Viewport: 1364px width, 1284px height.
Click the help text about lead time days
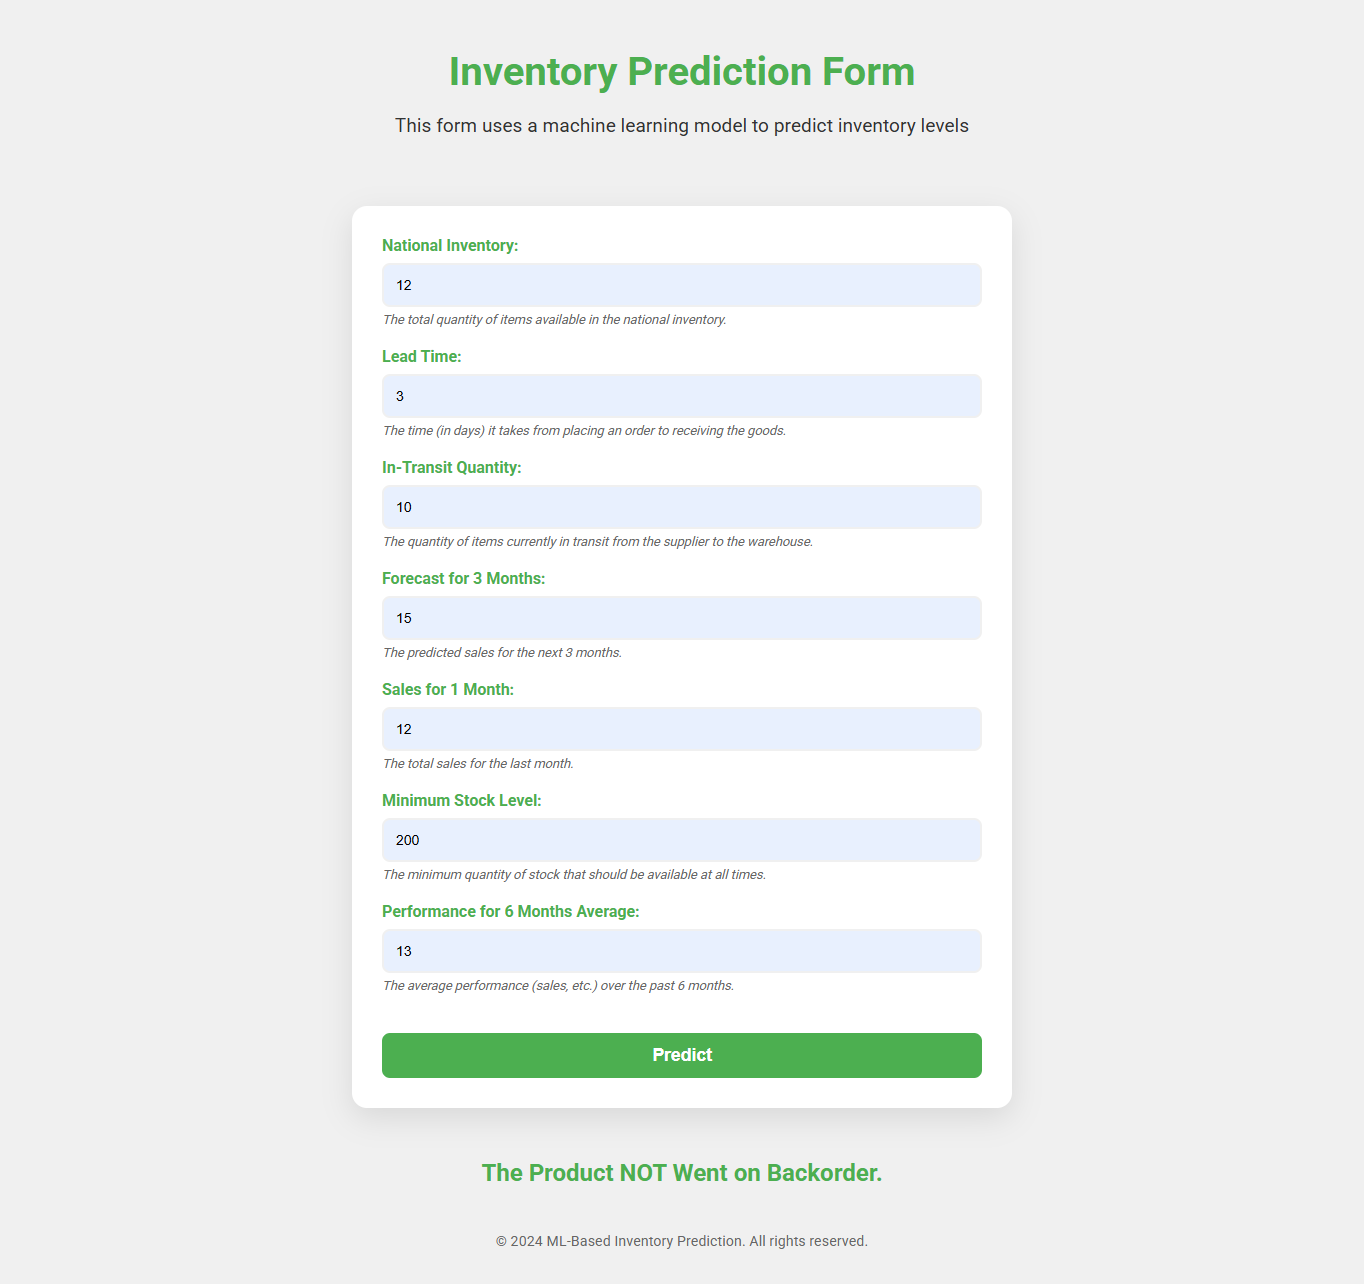pyautogui.click(x=584, y=431)
